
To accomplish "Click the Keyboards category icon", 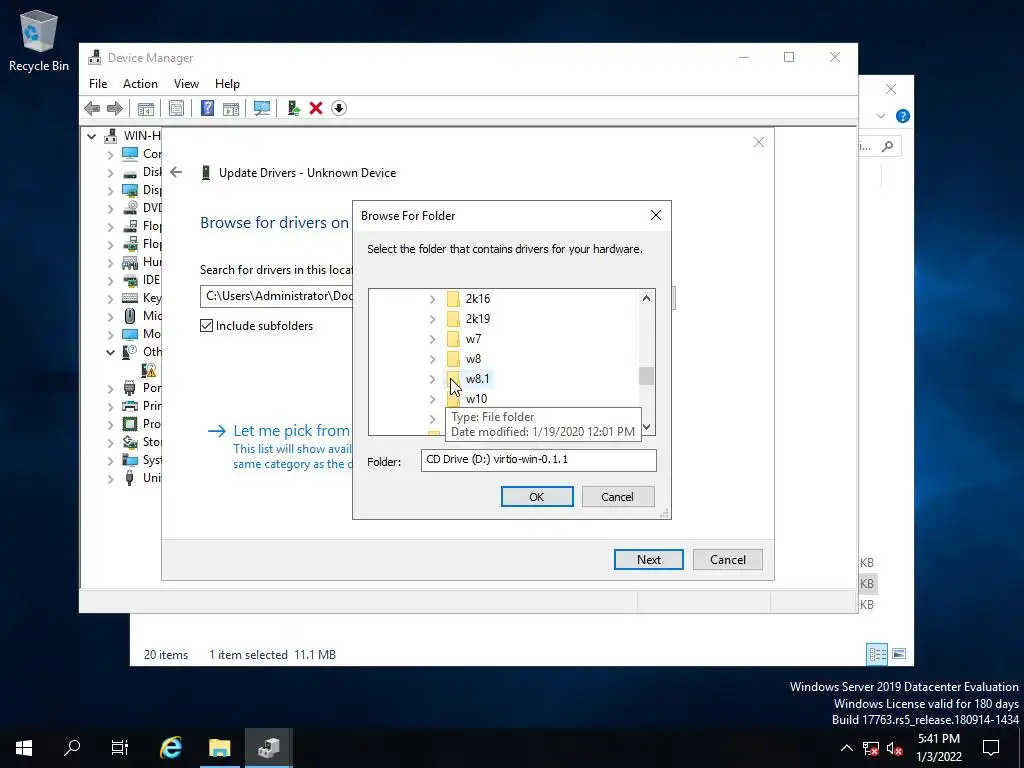I will pos(130,298).
